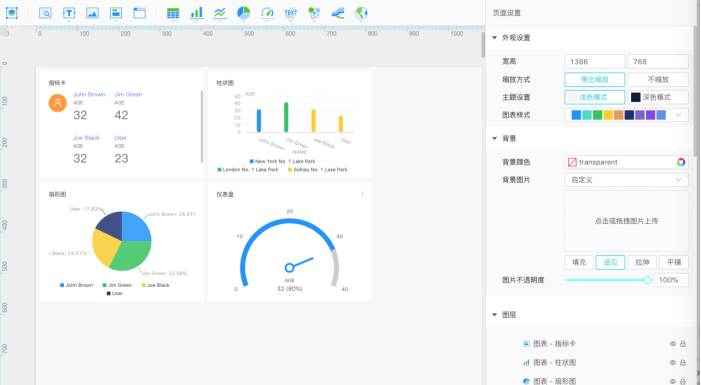
Task: Collapse the 外观设置 section
Action: pyautogui.click(x=494, y=38)
